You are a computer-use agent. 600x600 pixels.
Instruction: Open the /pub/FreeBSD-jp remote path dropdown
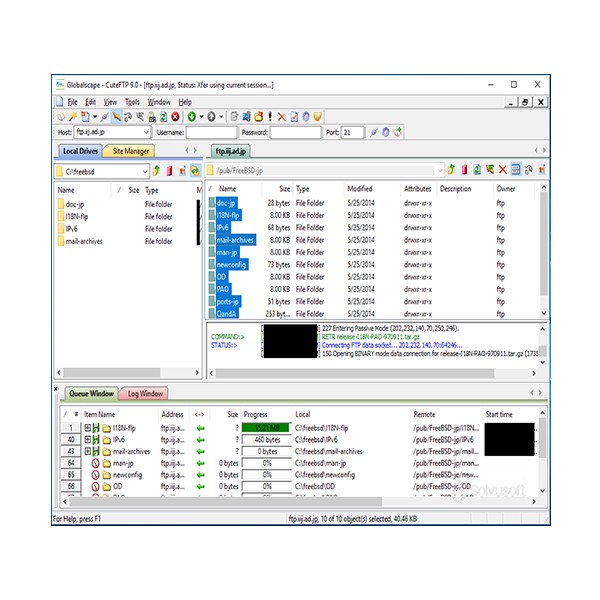[x=440, y=170]
